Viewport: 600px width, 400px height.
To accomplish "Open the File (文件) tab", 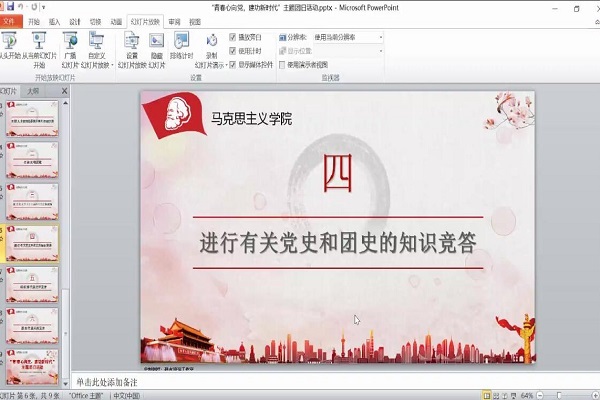I will (9, 22).
